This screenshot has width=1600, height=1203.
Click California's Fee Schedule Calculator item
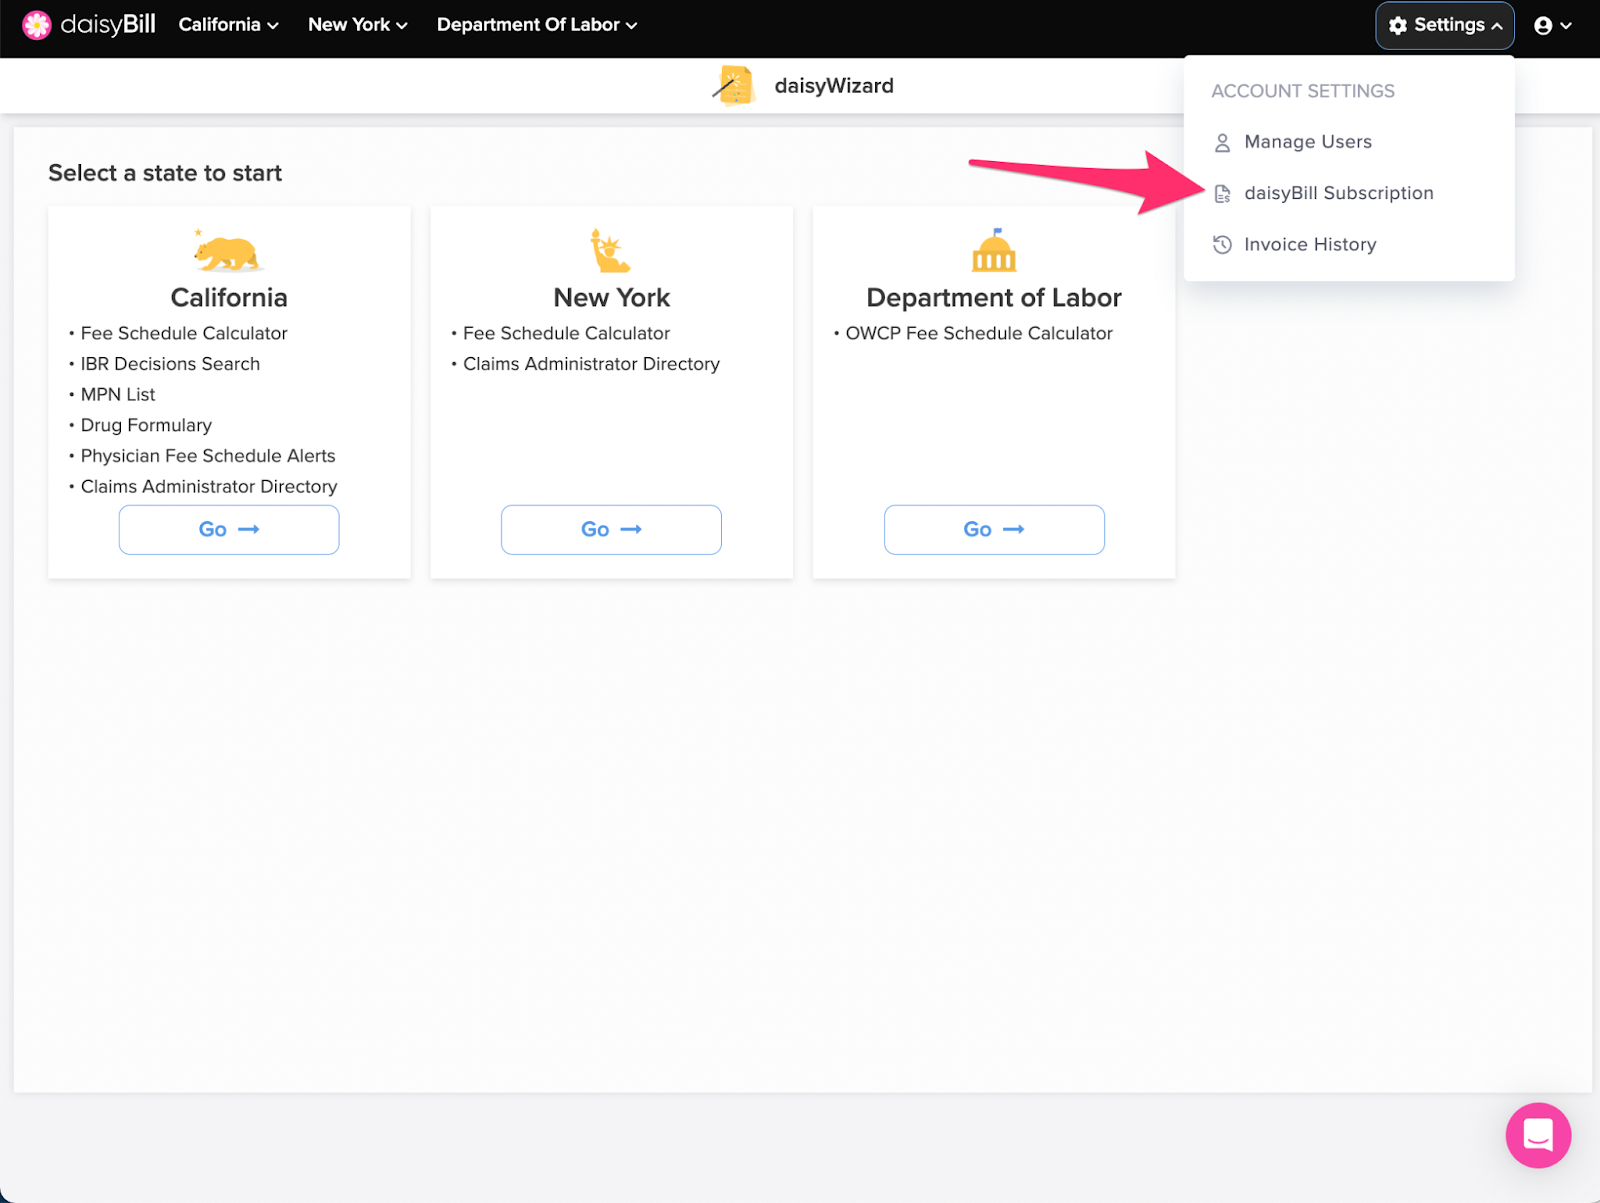coord(184,333)
